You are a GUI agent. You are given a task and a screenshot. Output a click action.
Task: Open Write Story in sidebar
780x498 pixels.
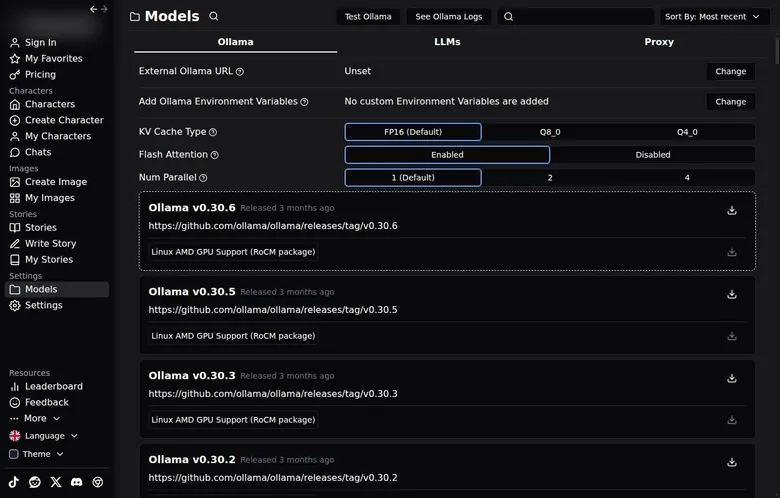57,243
